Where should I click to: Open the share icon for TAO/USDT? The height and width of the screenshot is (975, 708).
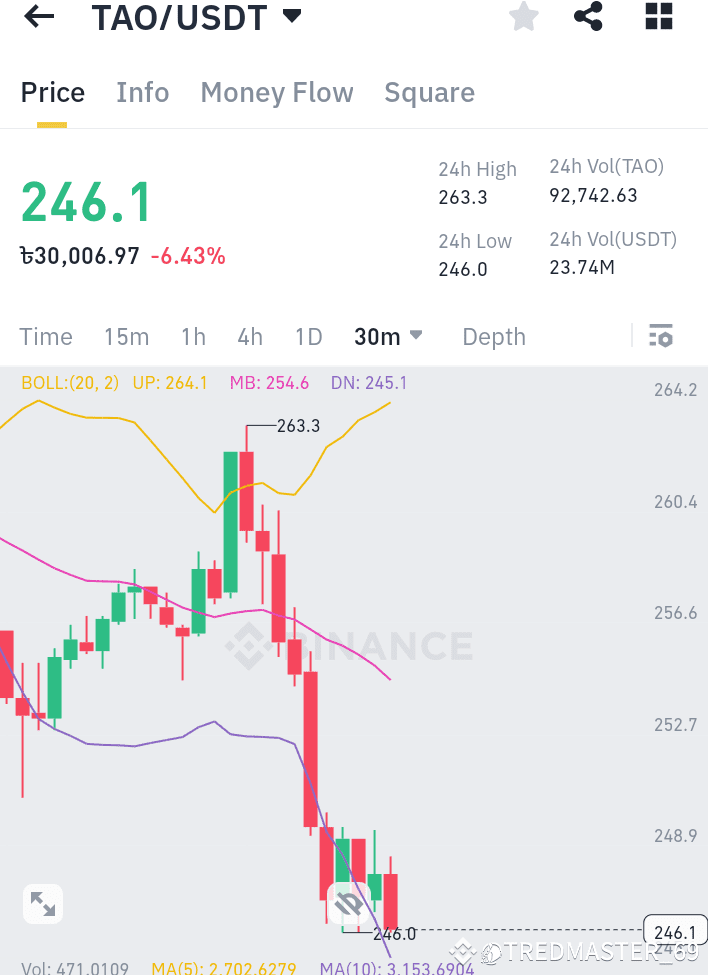(x=588, y=16)
